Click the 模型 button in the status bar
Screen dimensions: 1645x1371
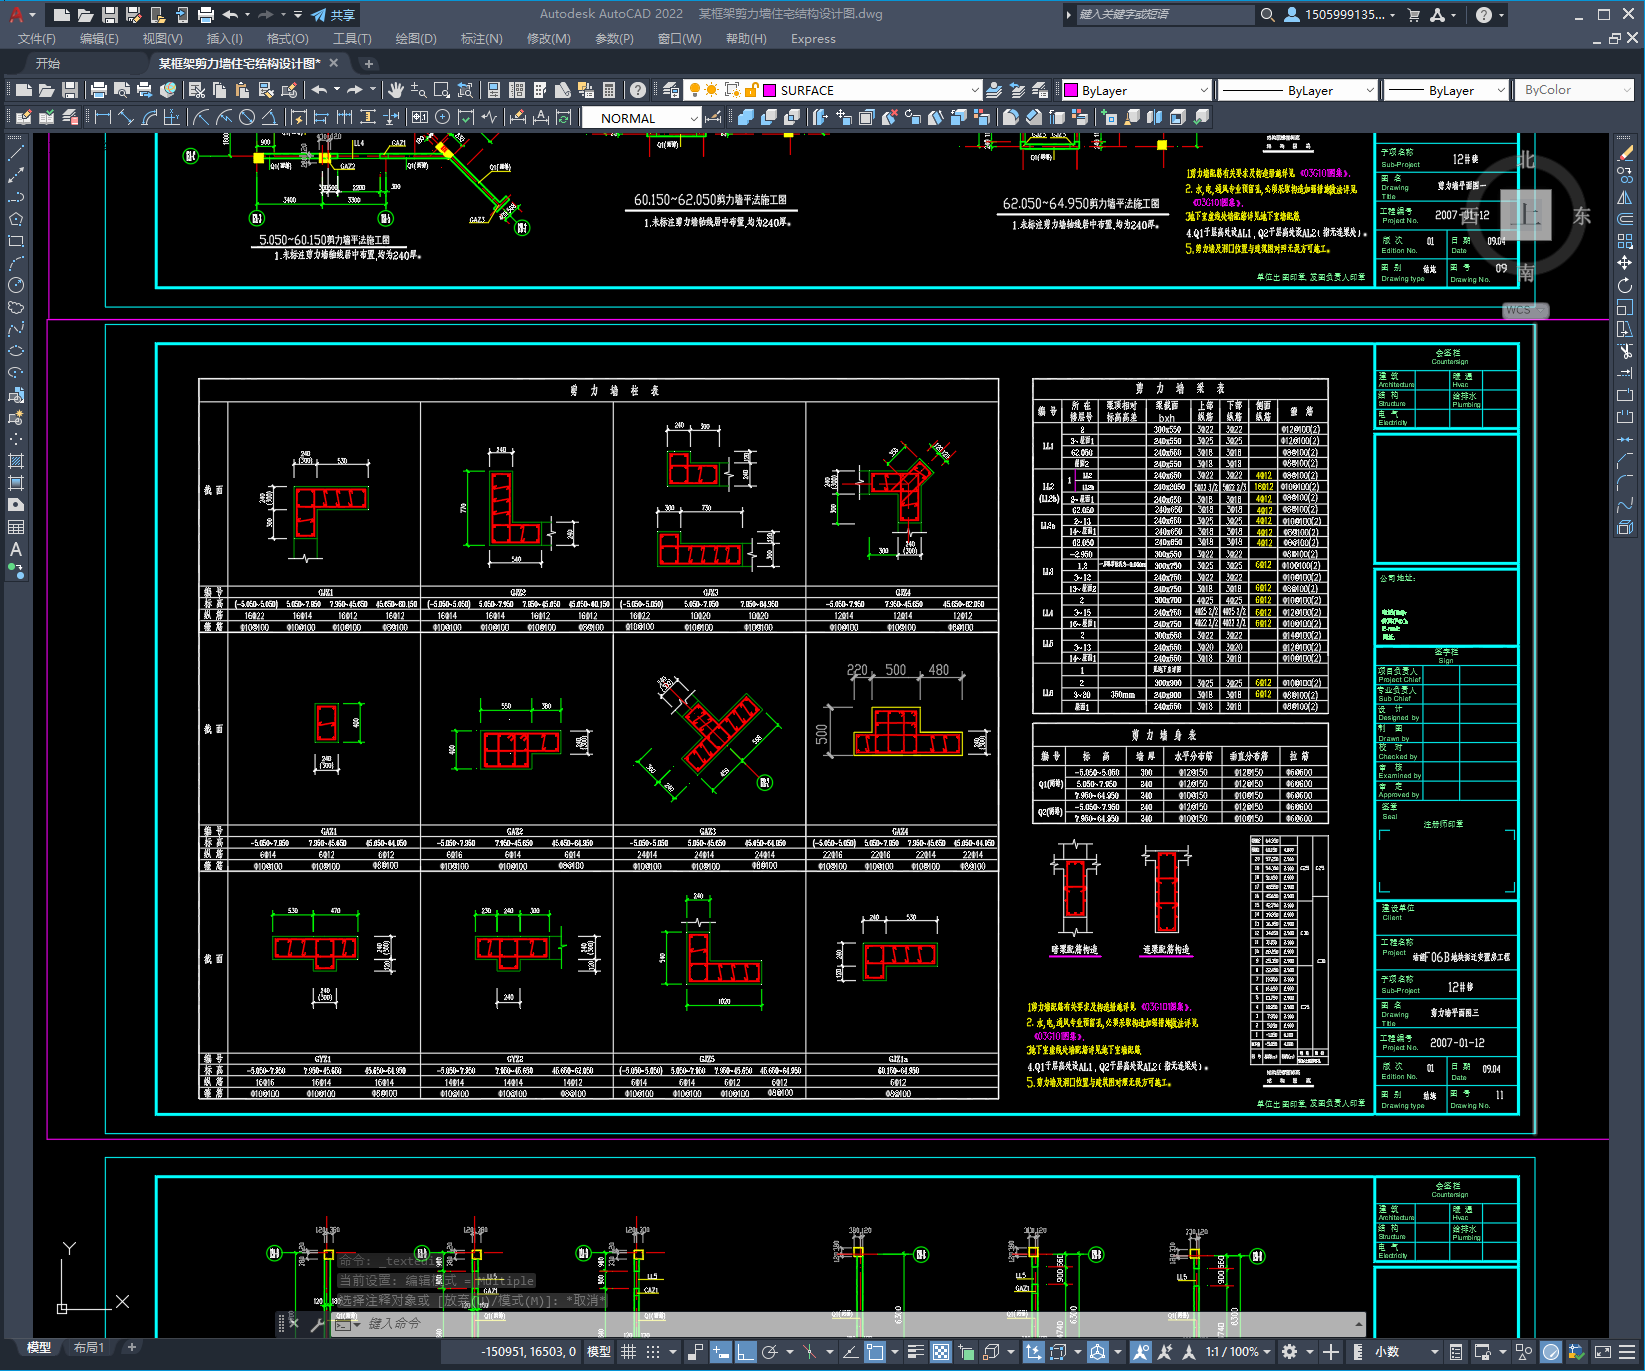[599, 1352]
